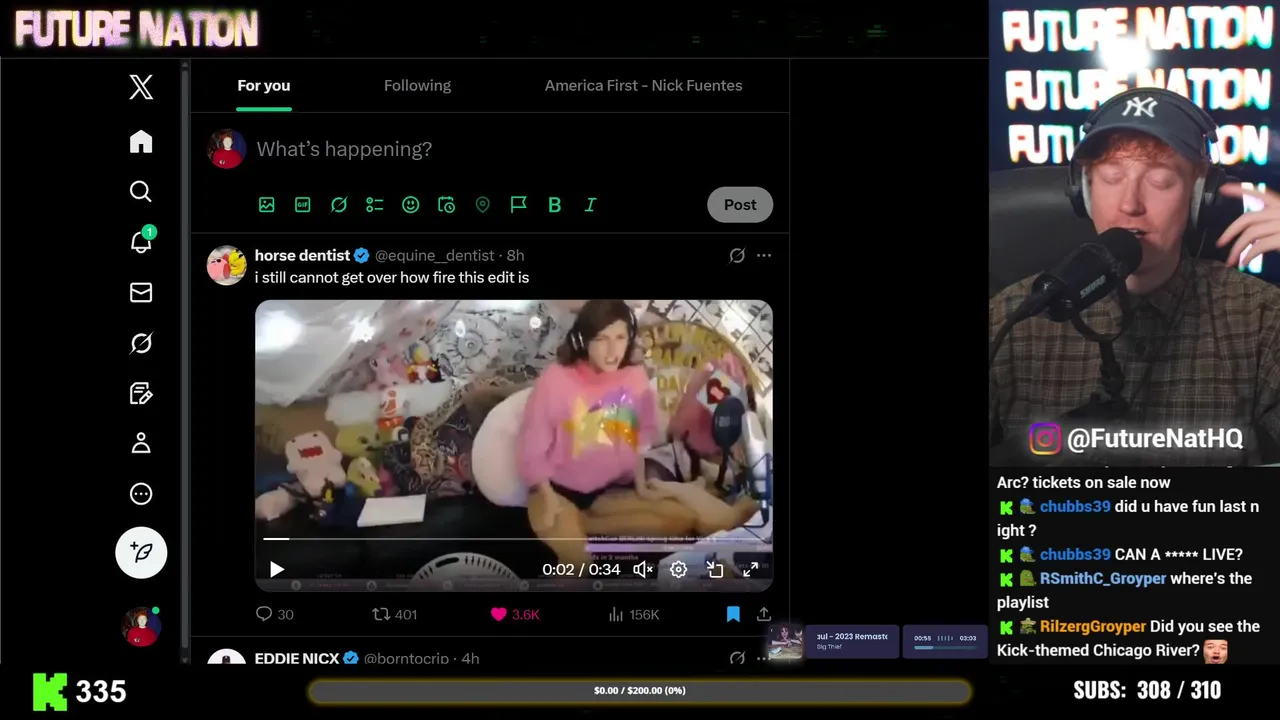Click the feed's left scrollbar
The height and width of the screenshot is (720, 1280).
tap(185, 360)
